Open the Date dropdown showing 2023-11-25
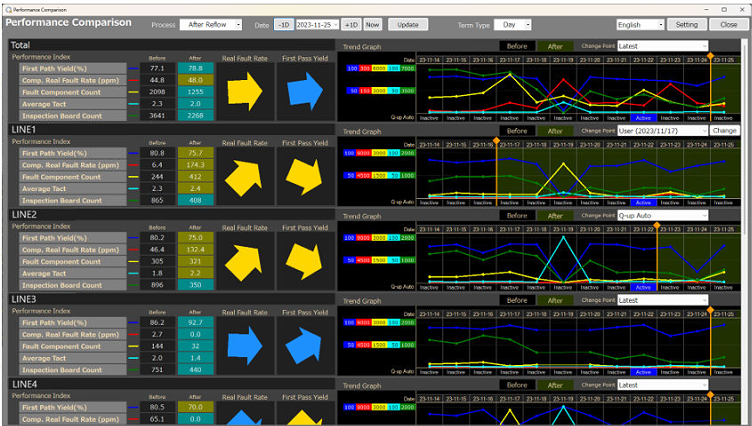Image resolution: width=752 pixels, height=426 pixels. (317, 24)
